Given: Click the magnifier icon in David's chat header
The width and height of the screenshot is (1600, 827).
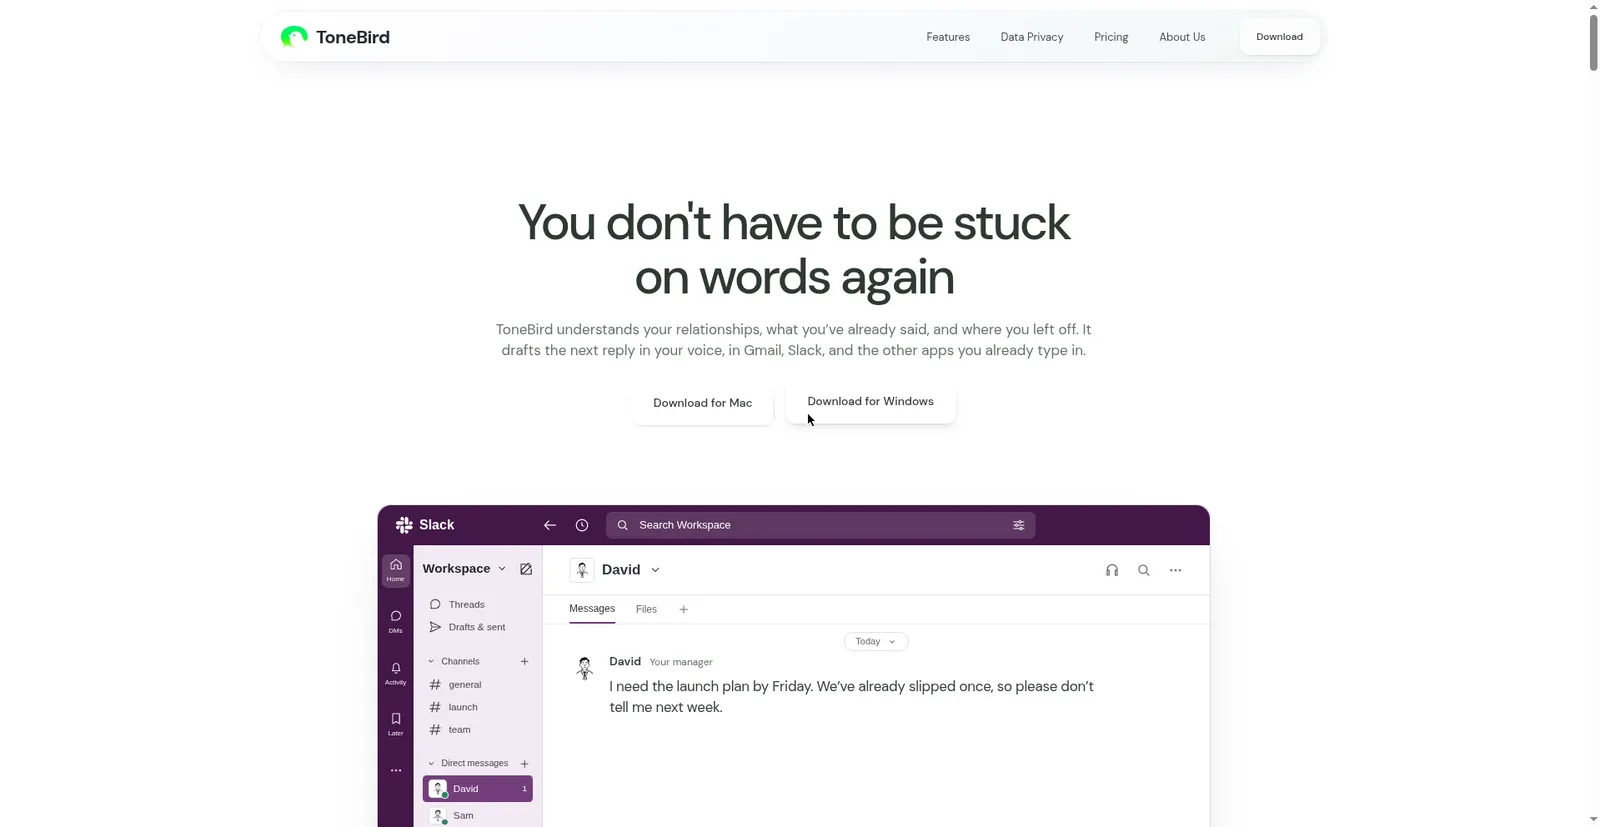Looking at the screenshot, I should click(x=1144, y=570).
